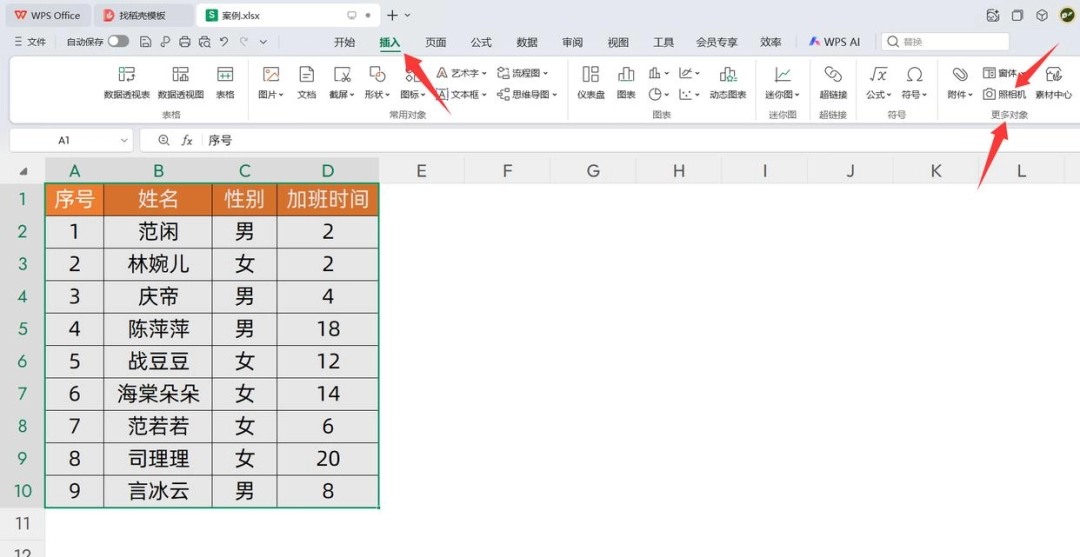The width and height of the screenshot is (1080, 557).
Task: Click the user avatar in title bar
Action: (1066, 15)
